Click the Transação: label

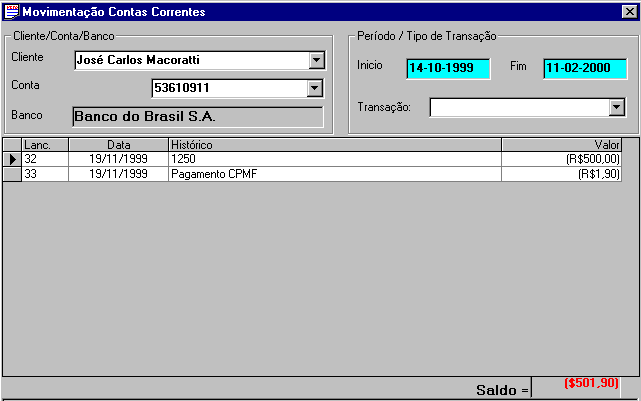point(384,107)
